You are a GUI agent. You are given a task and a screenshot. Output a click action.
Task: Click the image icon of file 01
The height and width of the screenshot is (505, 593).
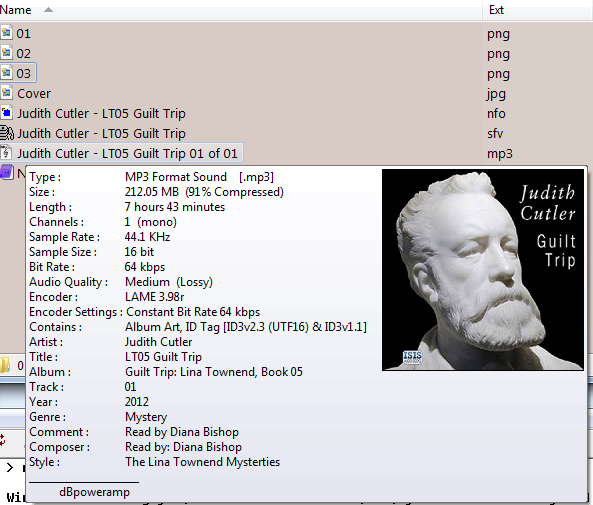(6, 33)
